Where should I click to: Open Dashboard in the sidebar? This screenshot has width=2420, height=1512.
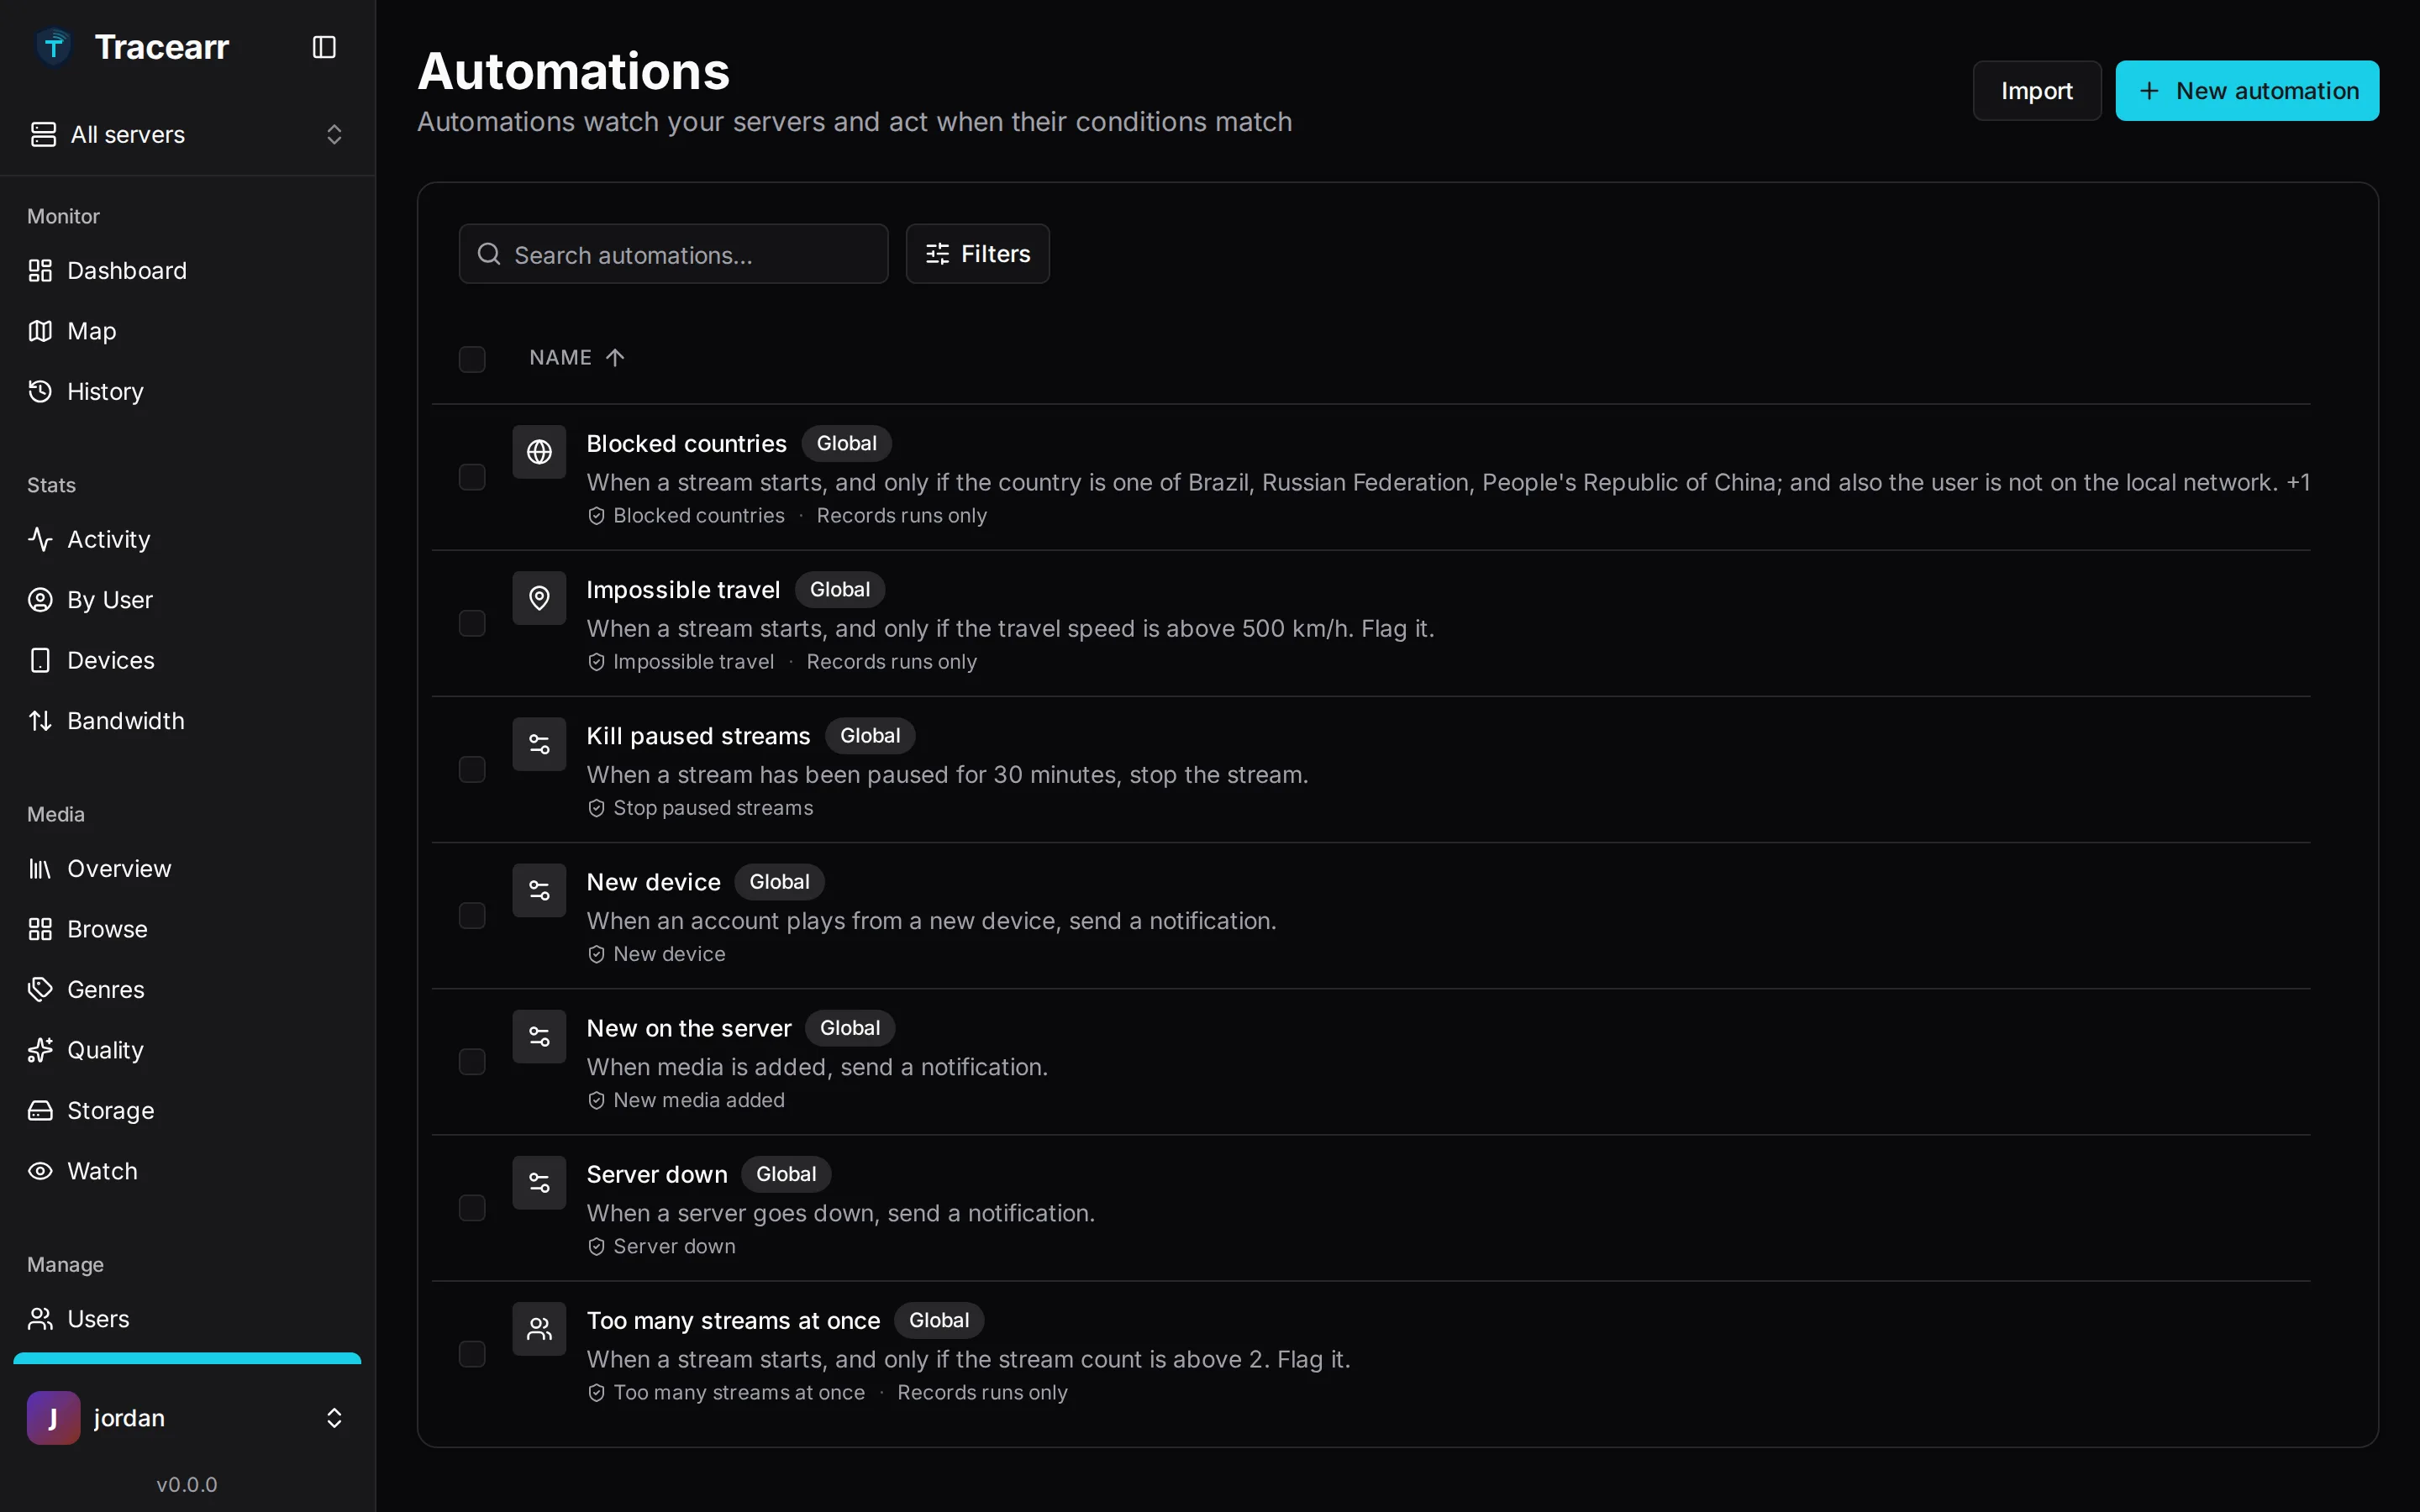coord(187,271)
